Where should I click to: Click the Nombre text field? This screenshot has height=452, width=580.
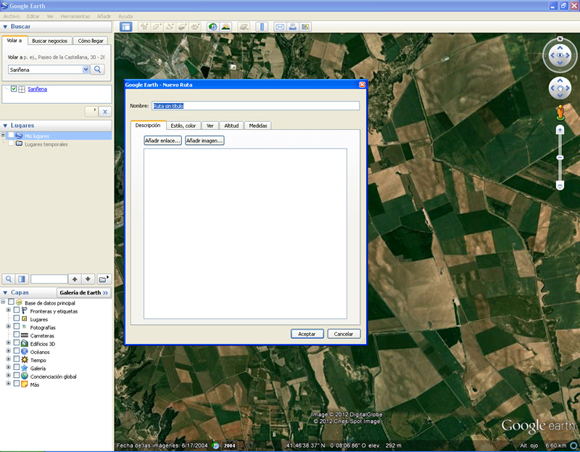(x=256, y=106)
